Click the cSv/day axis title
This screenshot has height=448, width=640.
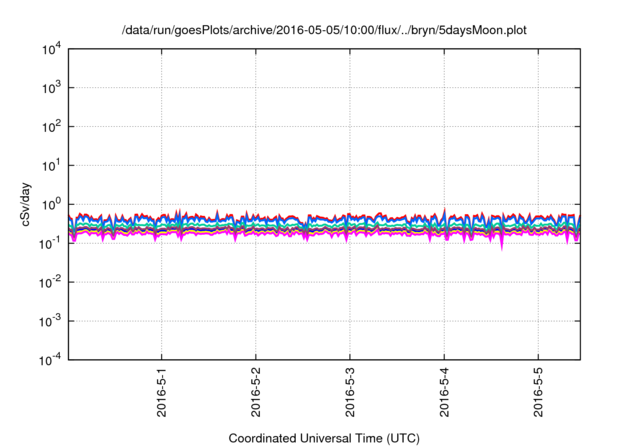pyautogui.click(x=25, y=205)
